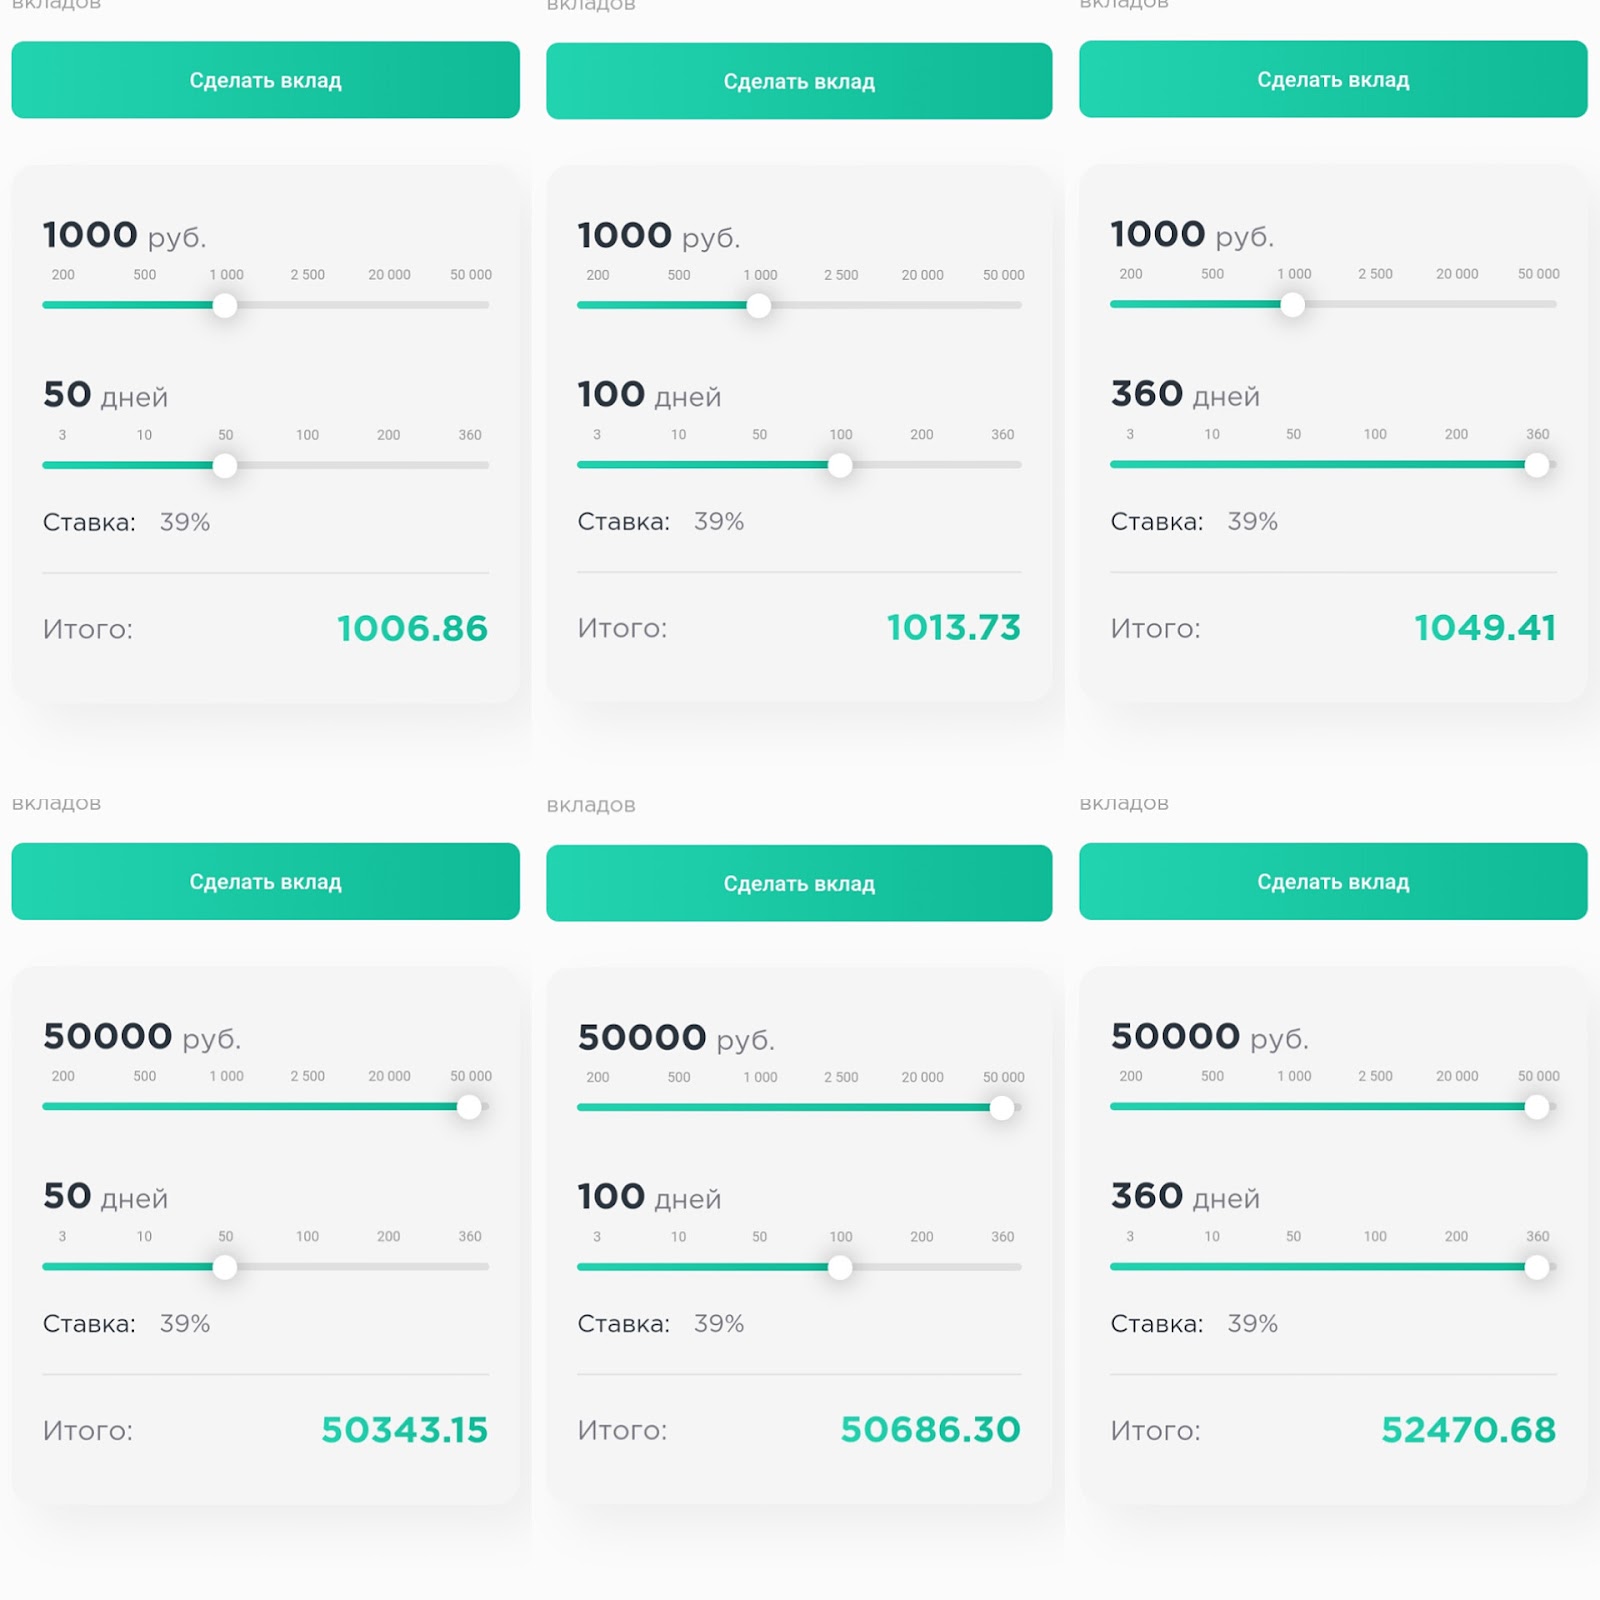Pick "2 500" amount mark in 1000 руб. 100 дней card

coord(841,275)
